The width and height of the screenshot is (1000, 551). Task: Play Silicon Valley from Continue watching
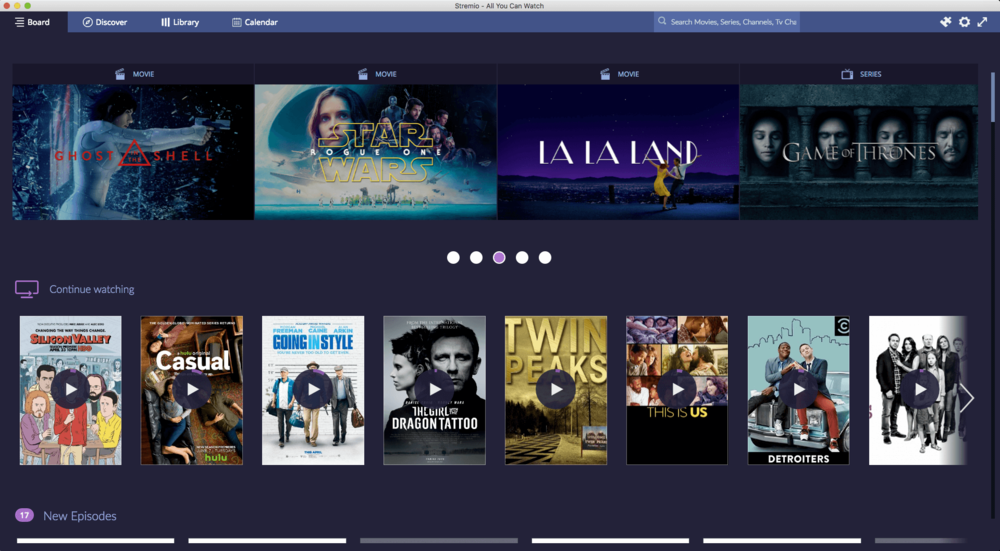point(70,389)
